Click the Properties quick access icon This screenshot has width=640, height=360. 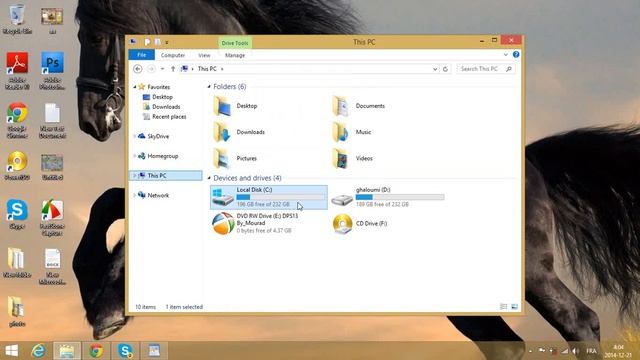coord(147,42)
